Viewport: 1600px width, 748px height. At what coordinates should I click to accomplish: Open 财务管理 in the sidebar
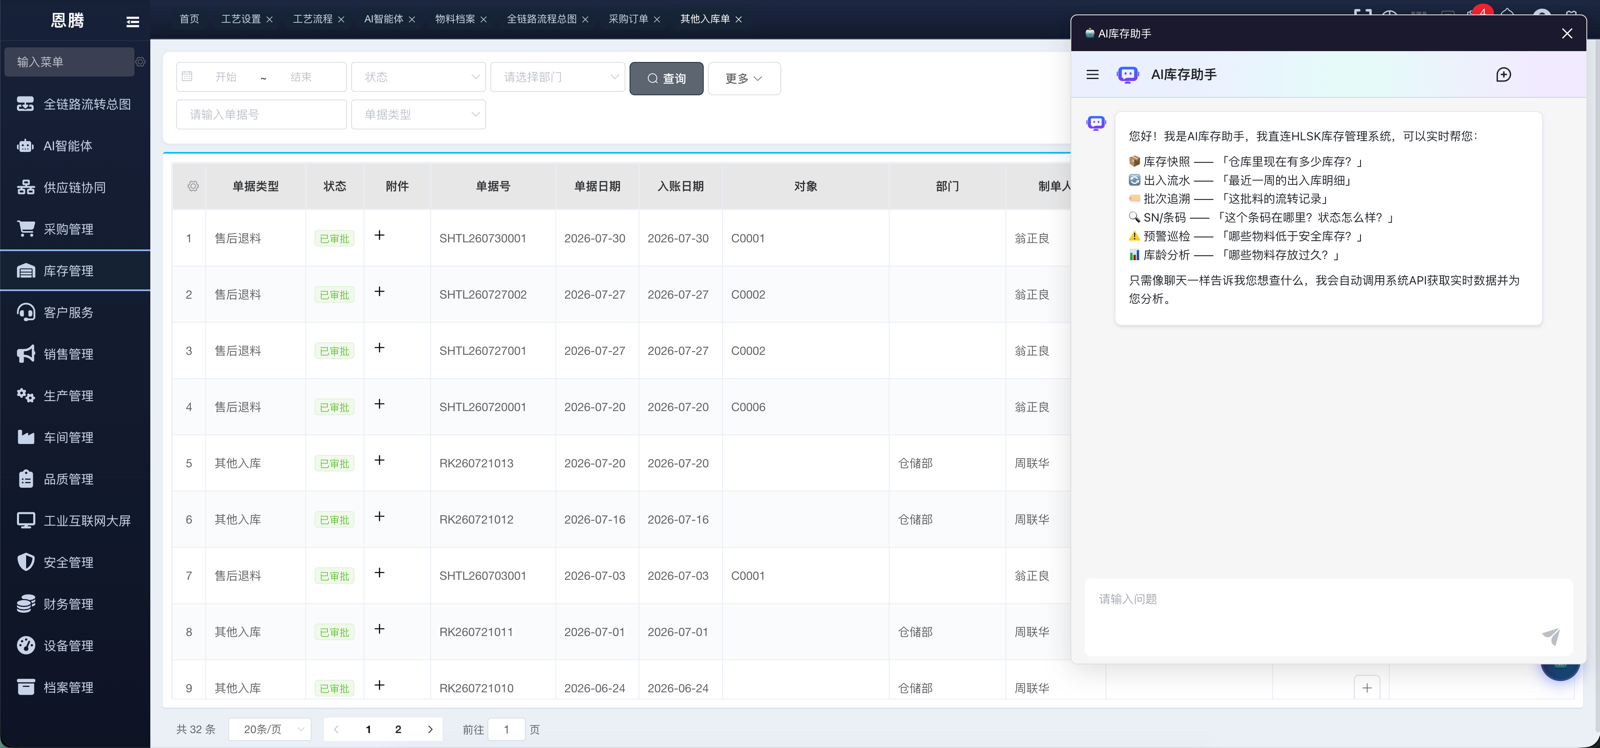coord(75,604)
